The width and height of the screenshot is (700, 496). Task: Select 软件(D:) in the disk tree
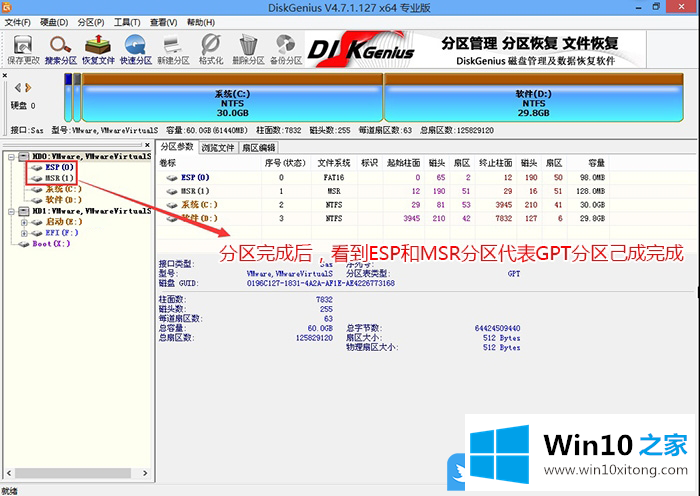coord(63,200)
